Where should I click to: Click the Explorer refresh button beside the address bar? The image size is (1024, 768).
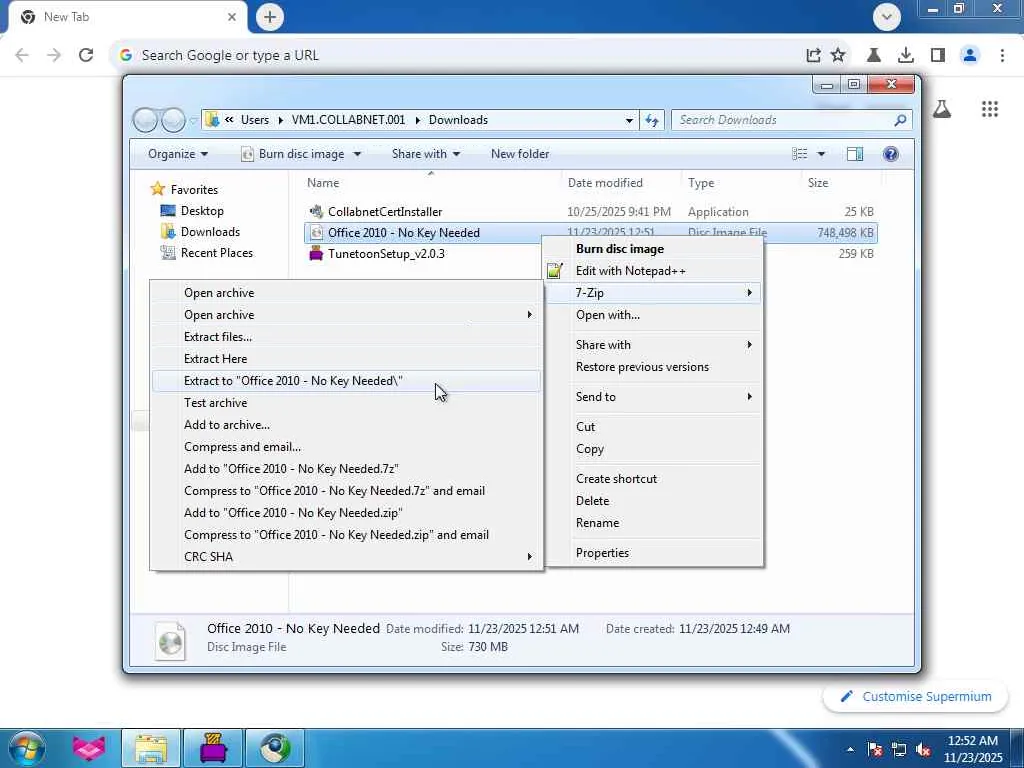[x=652, y=120]
